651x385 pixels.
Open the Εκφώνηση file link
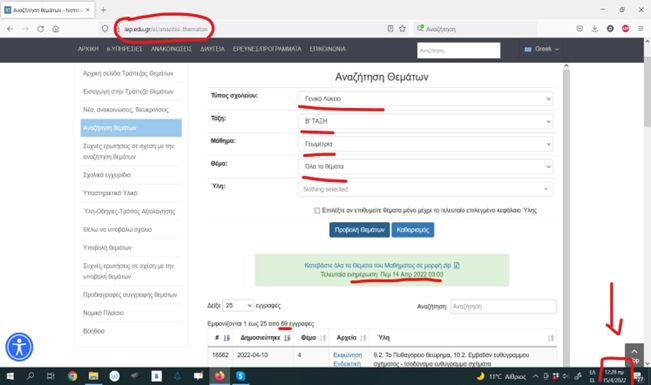(x=348, y=355)
